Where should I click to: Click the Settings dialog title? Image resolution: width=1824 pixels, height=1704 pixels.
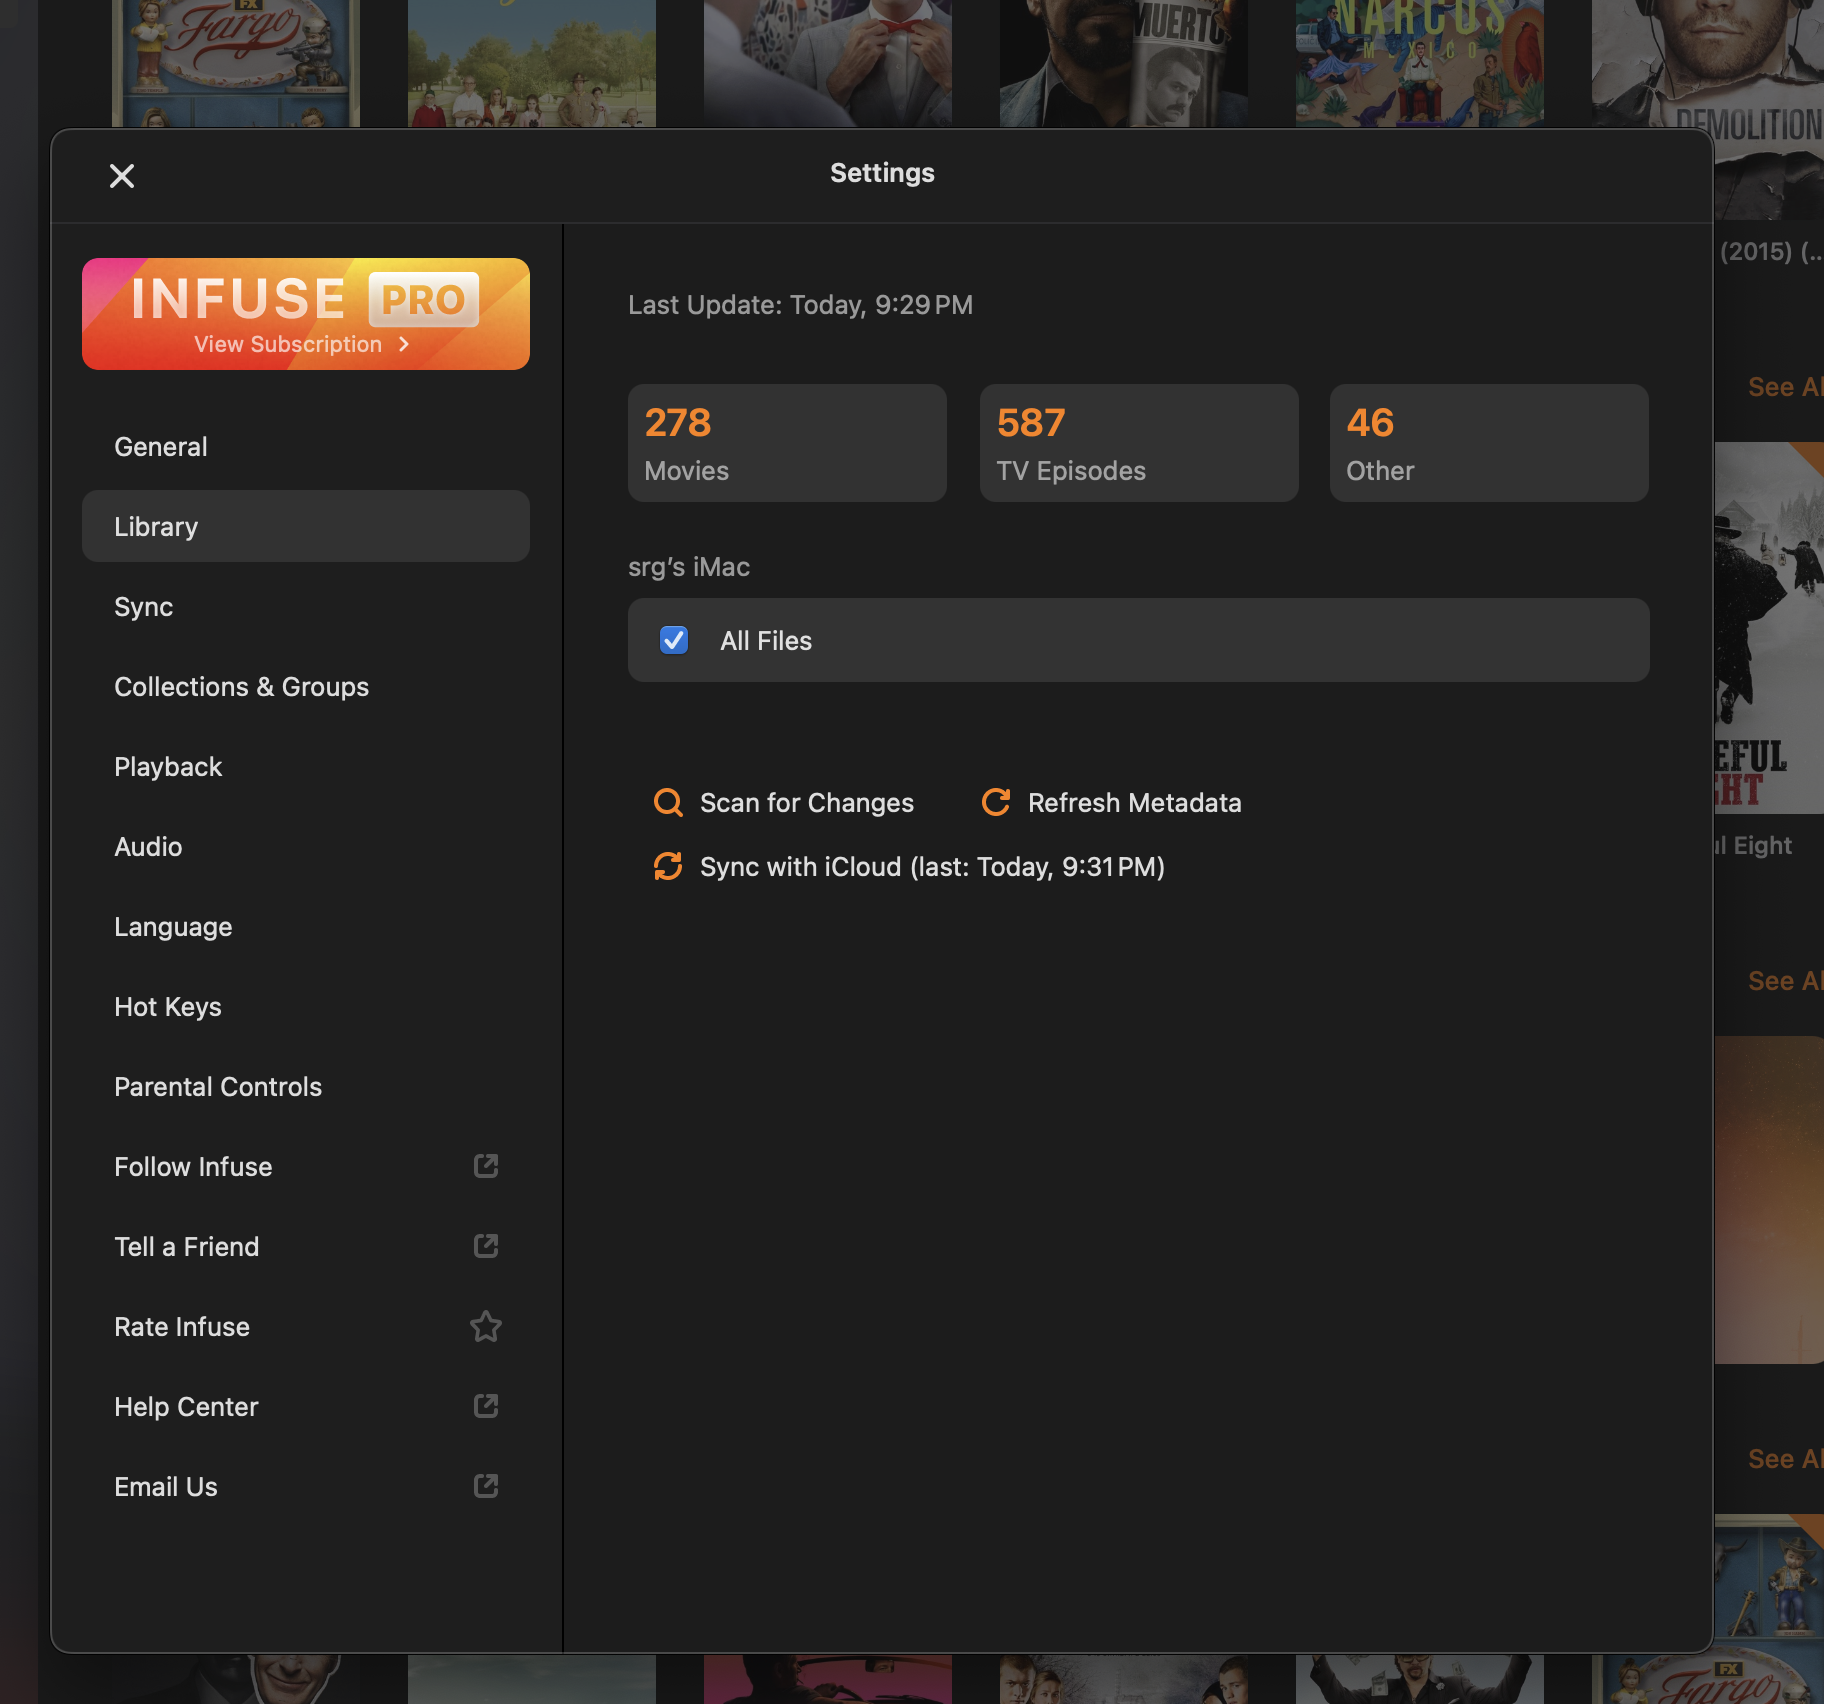[882, 173]
